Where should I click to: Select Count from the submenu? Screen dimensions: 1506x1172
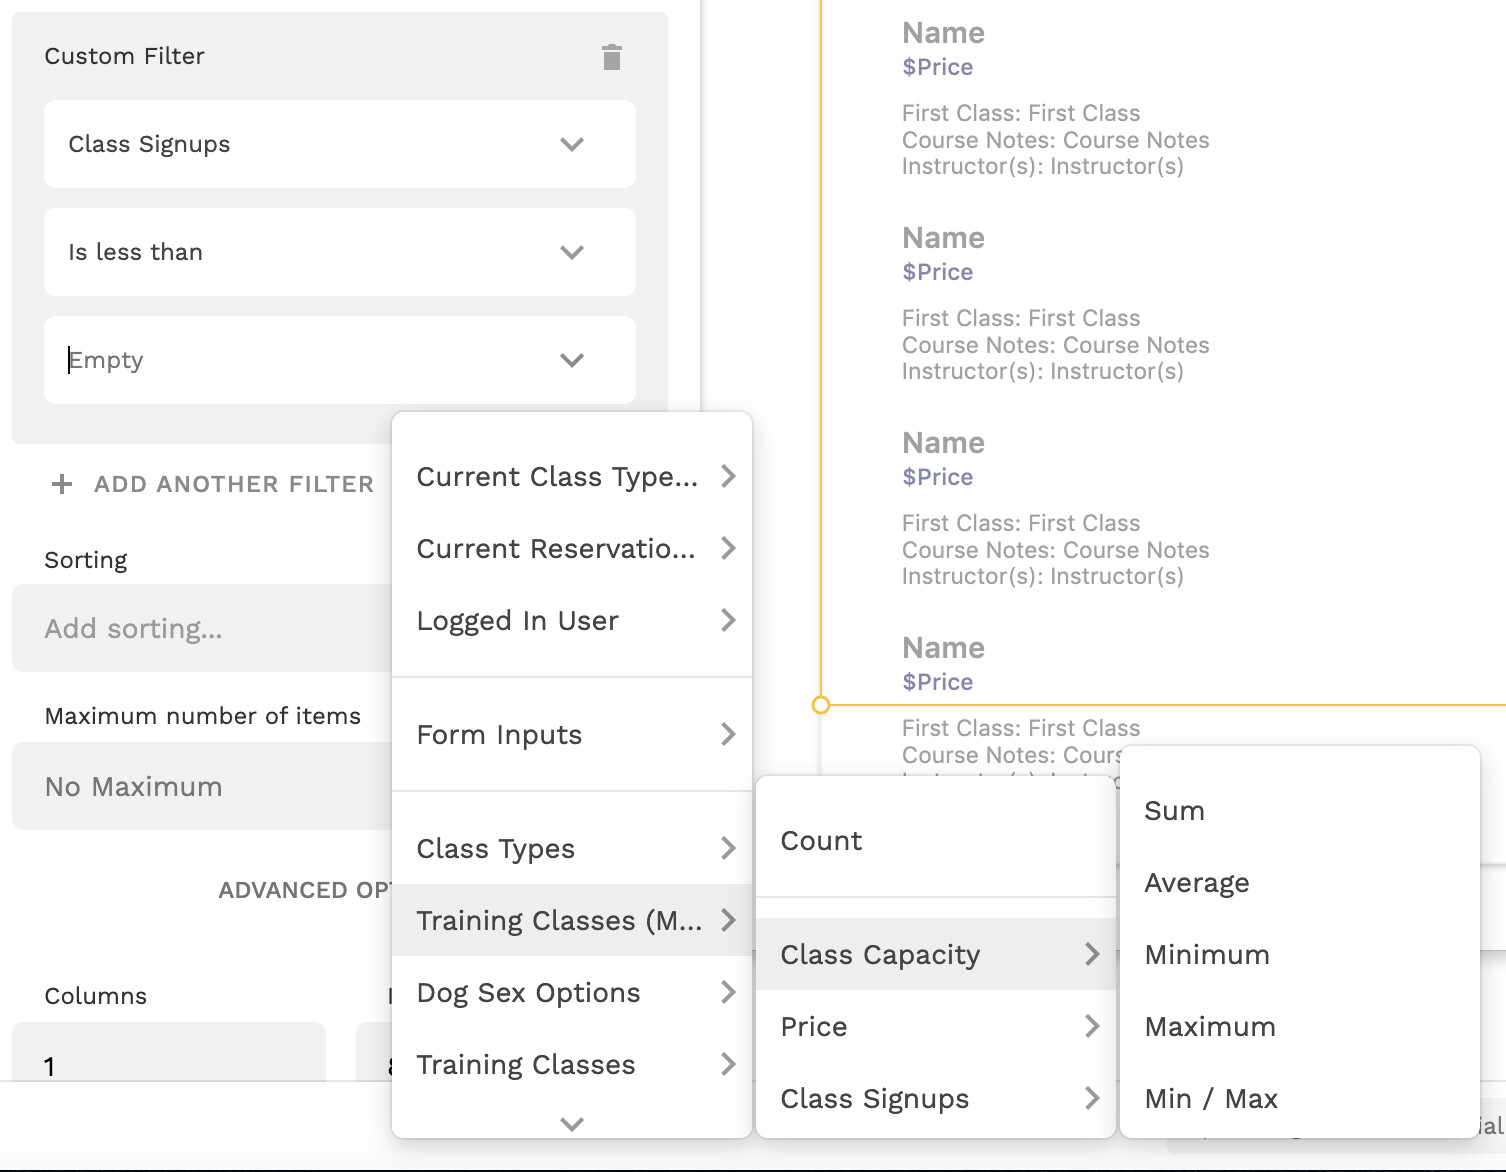[821, 841]
